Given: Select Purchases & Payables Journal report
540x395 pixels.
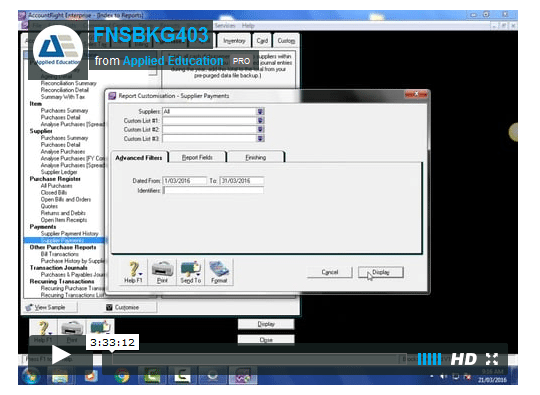Looking at the screenshot, I should pyautogui.click(x=73, y=274).
